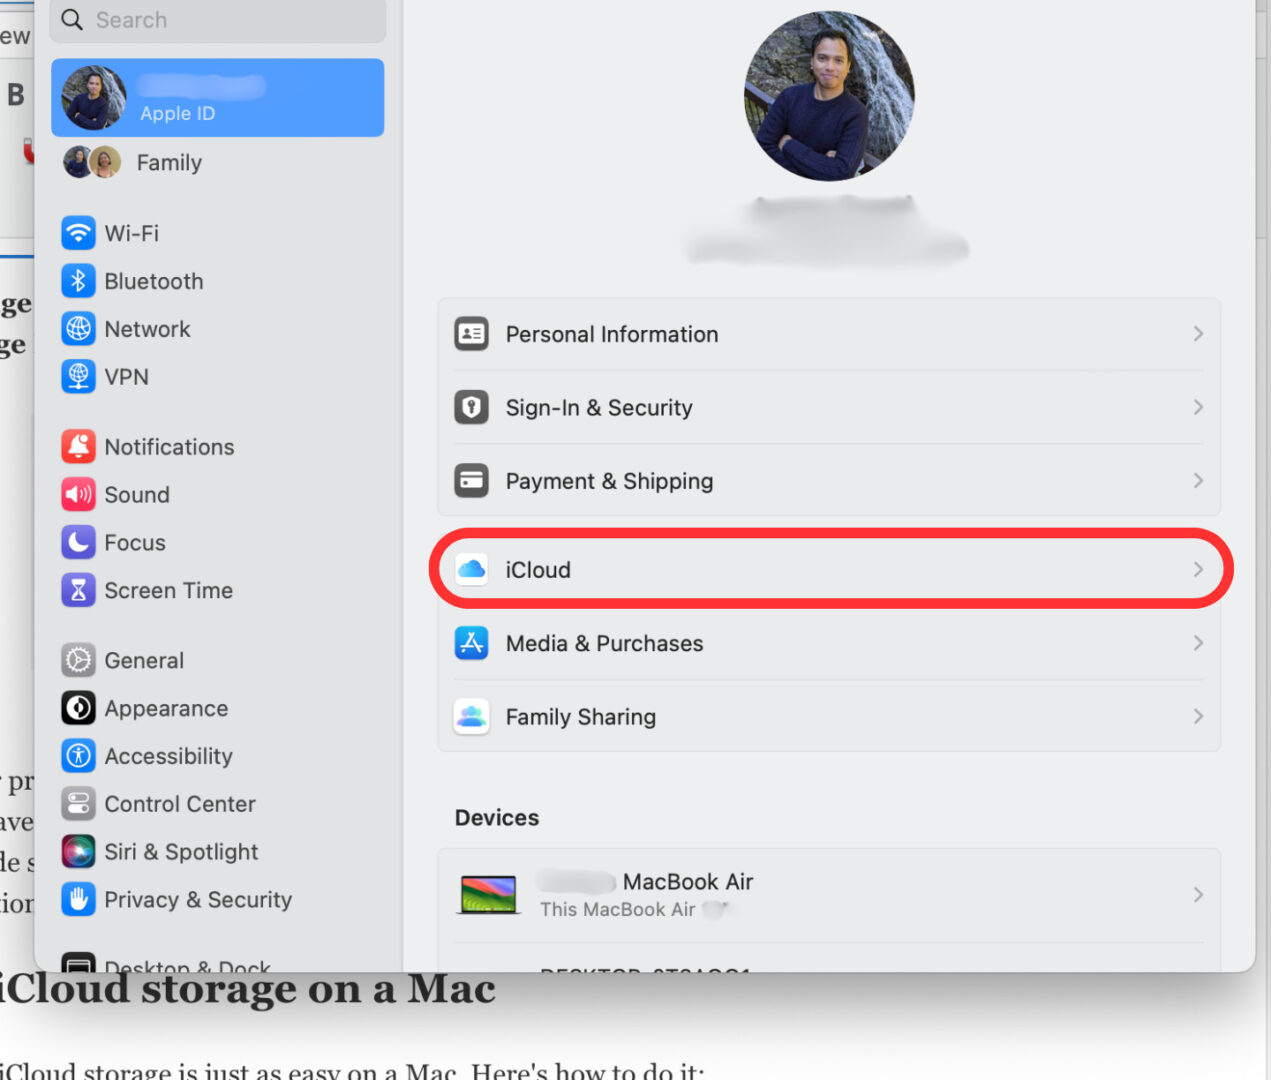Screen dimensions: 1271x1080
Task: Click the sidebar Apple ID avatar
Action: pos(94,98)
